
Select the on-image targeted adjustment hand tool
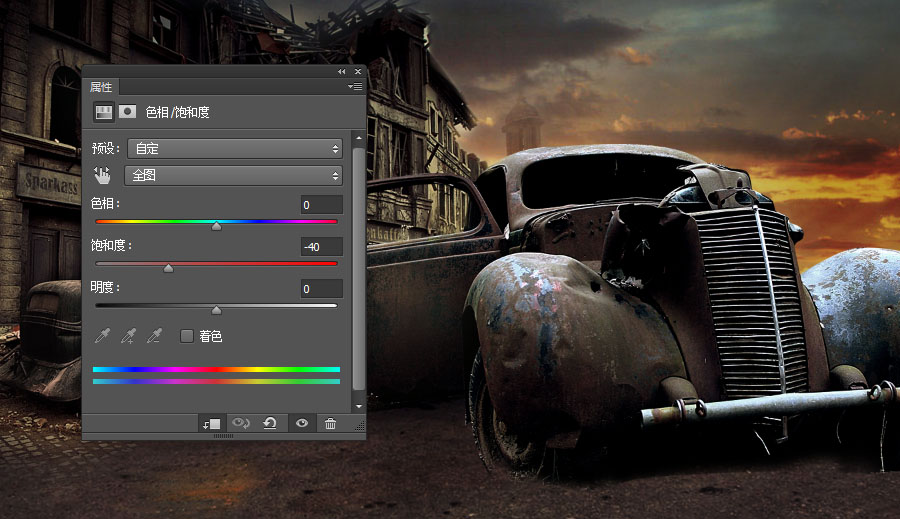coord(102,175)
